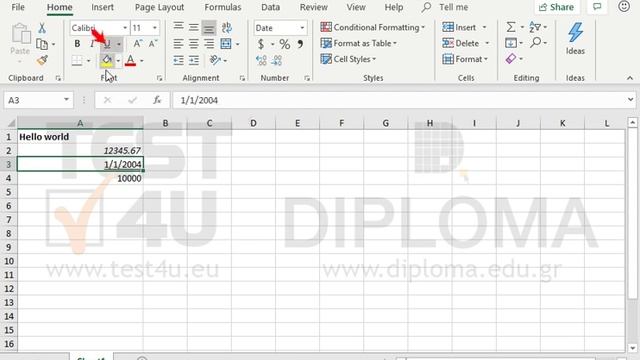This screenshot has width=640, height=360.
Task: Click the Borders icon
Action: pyautogui.click(x=77, y=60)
